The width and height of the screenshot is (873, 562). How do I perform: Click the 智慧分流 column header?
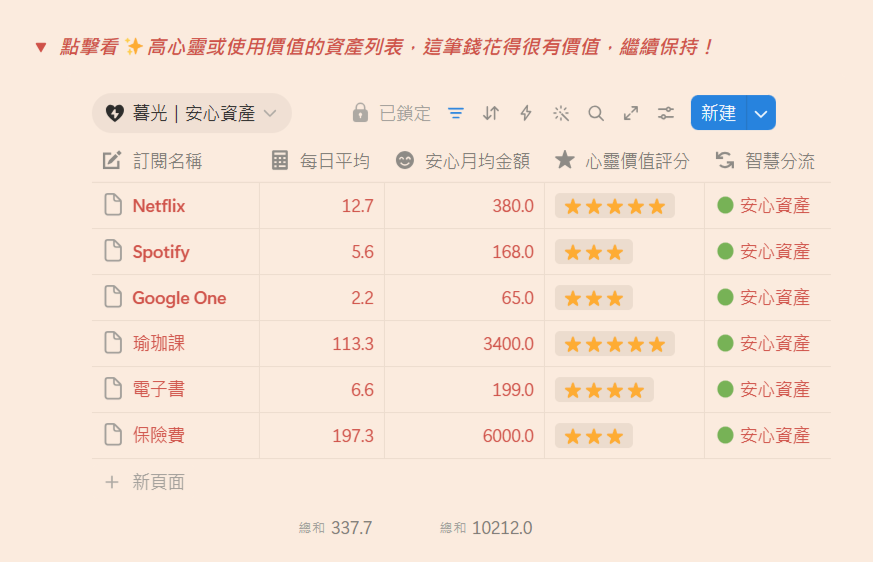[x=767, y=161]
